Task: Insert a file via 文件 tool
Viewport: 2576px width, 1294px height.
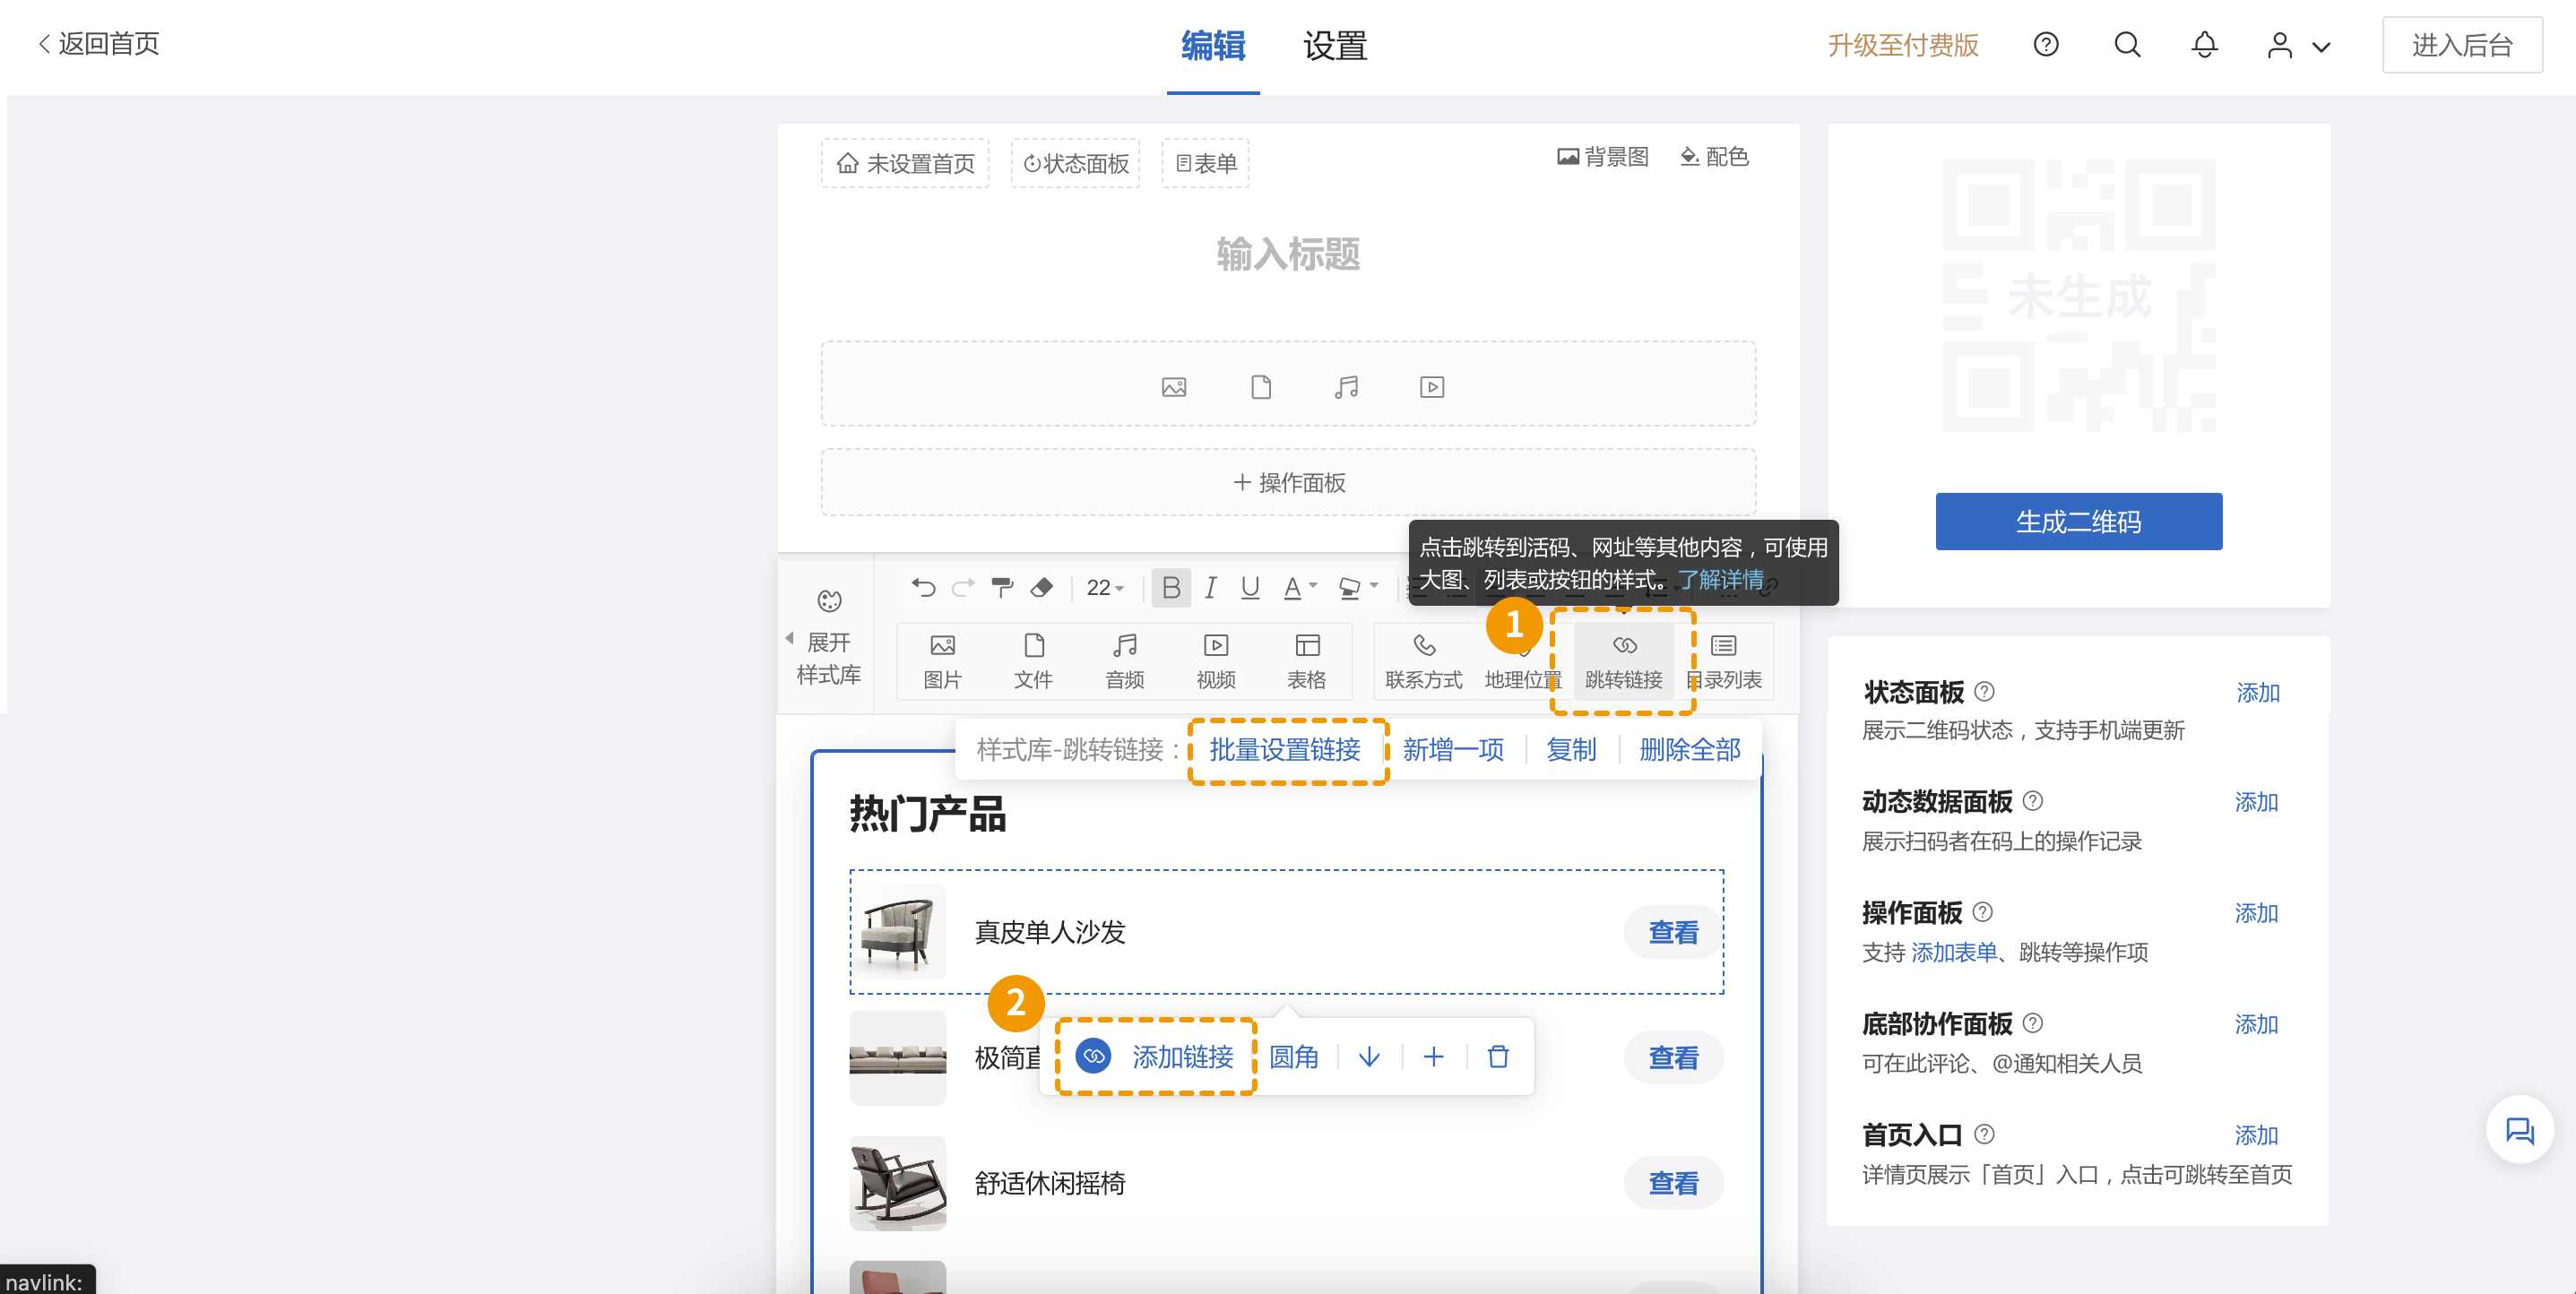Action: point(1033,661)
